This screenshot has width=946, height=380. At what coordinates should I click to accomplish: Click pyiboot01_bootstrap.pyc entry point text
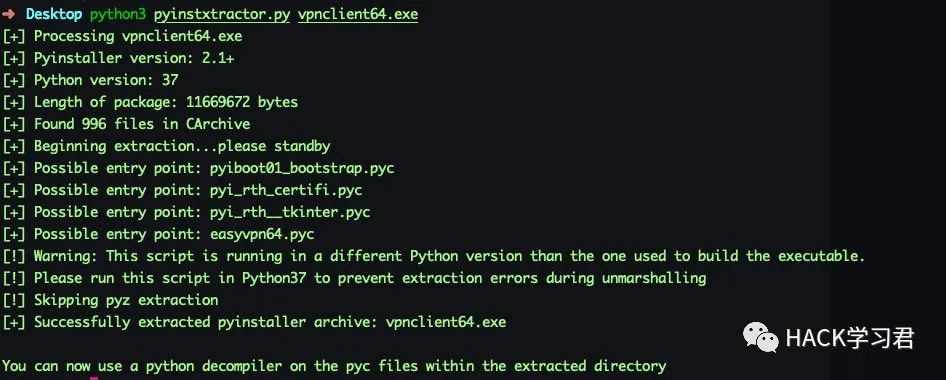[302, 168]
